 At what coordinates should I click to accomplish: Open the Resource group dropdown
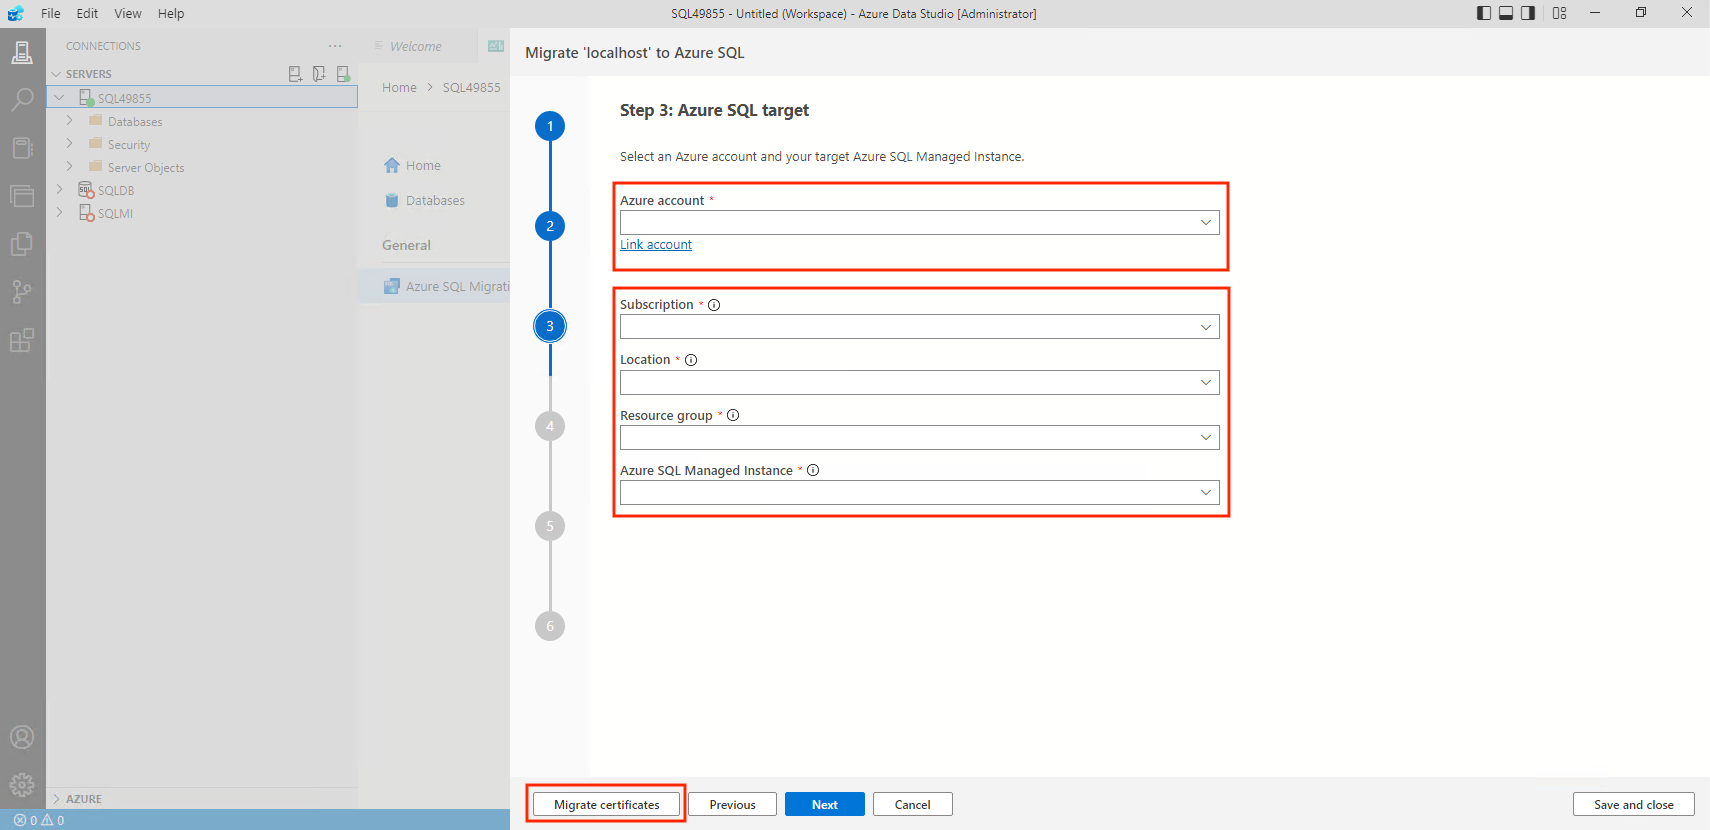click(x=920, y=437)
